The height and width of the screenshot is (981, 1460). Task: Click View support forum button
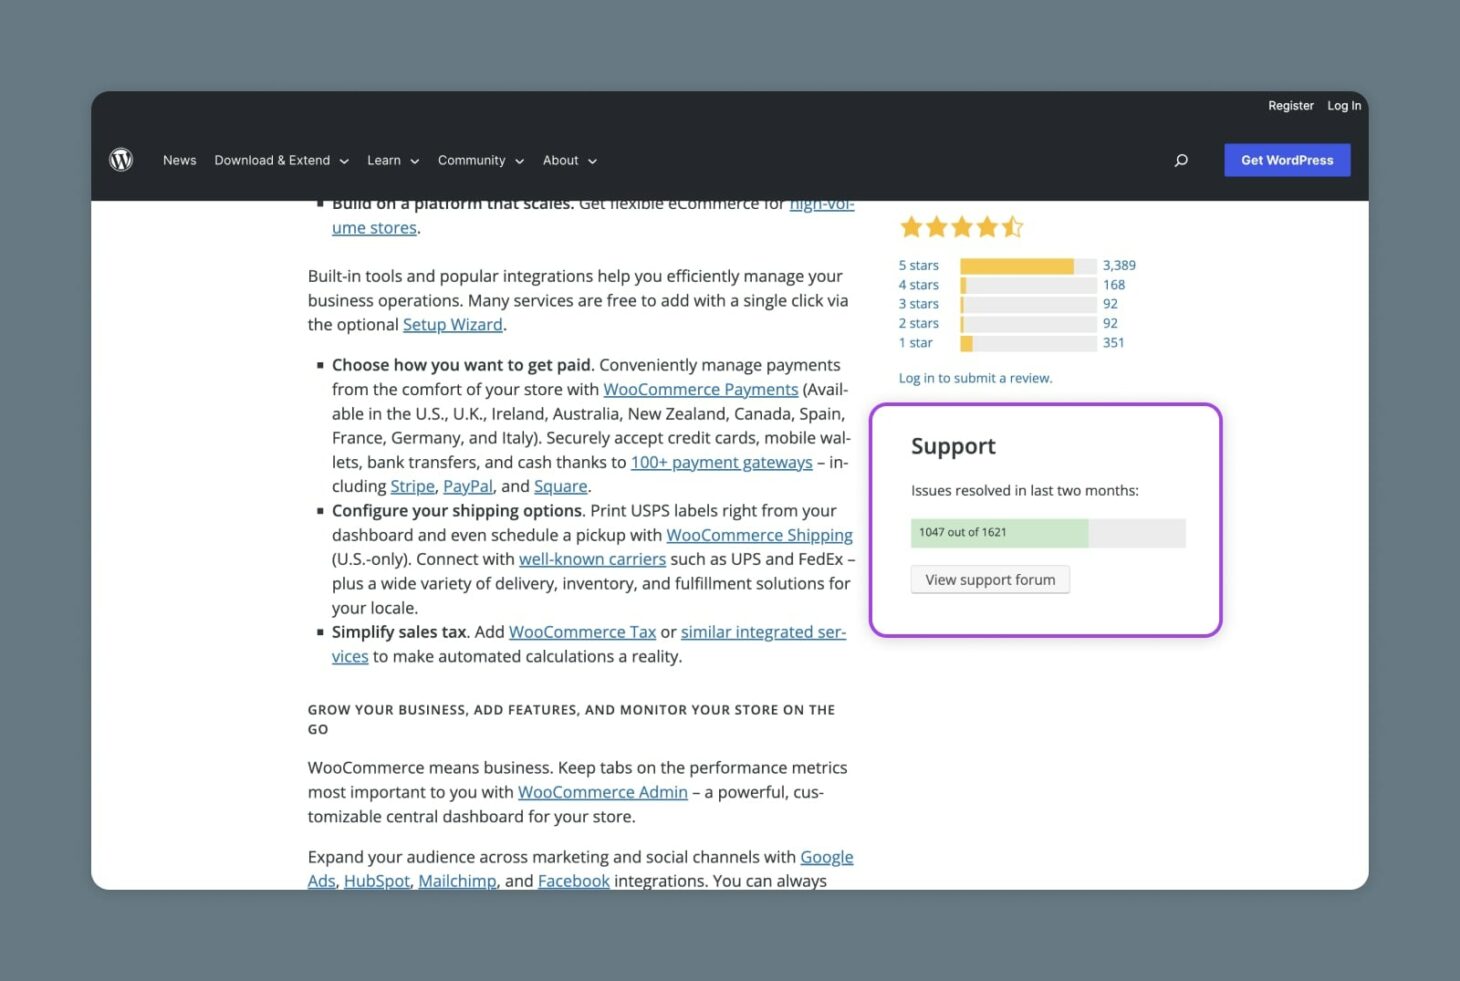(x=989, y=579)
